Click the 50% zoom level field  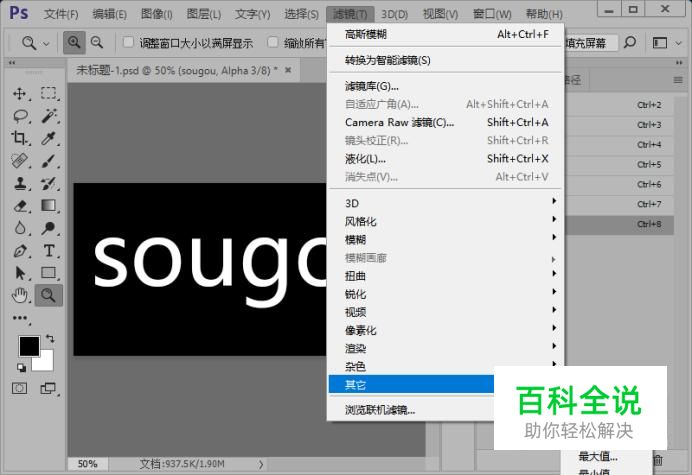pos(87,464)
